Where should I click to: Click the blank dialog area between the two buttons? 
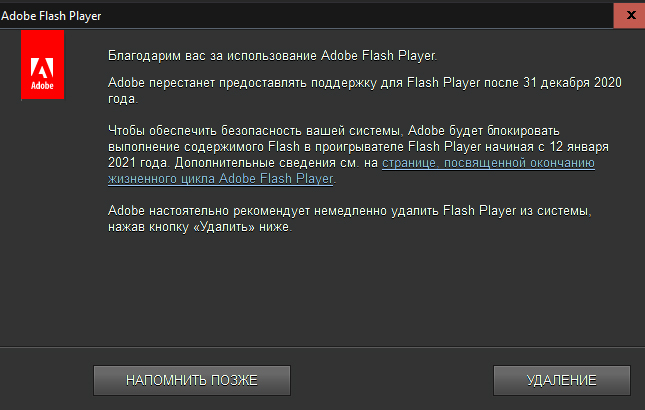(392, 380)
